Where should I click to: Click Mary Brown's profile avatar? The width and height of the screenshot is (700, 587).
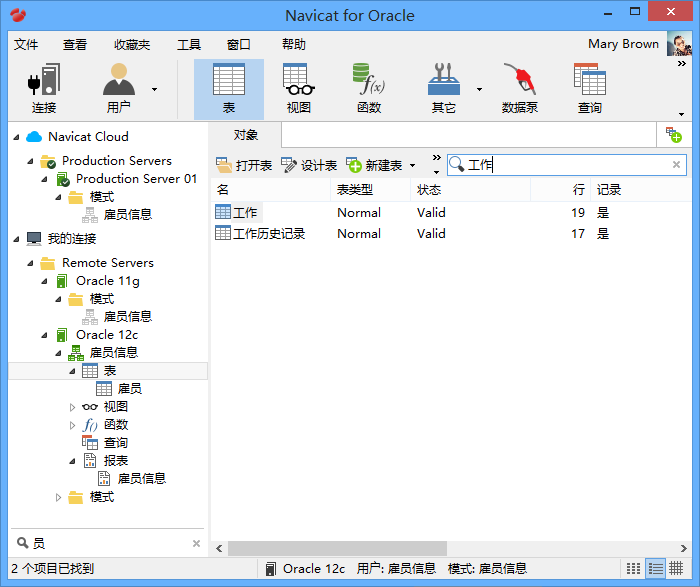point(679,44)
